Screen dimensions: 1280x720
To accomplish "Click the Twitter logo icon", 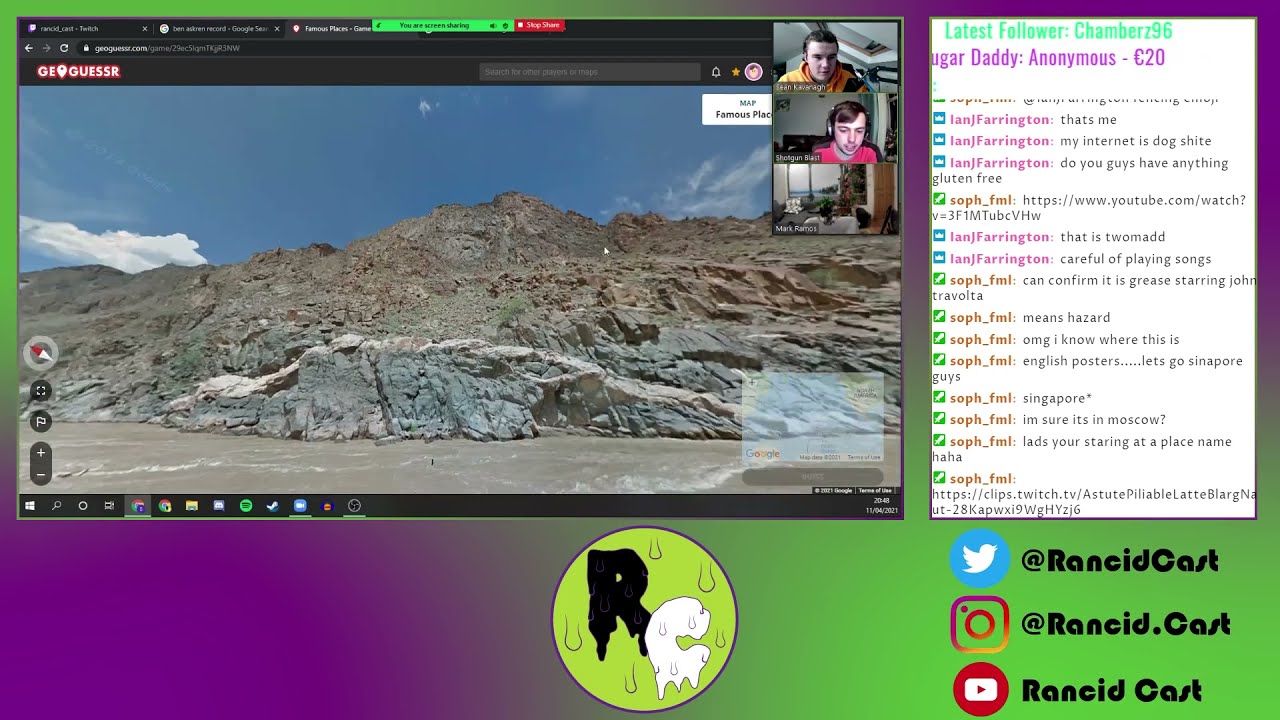I will click(x=980, y=559).
